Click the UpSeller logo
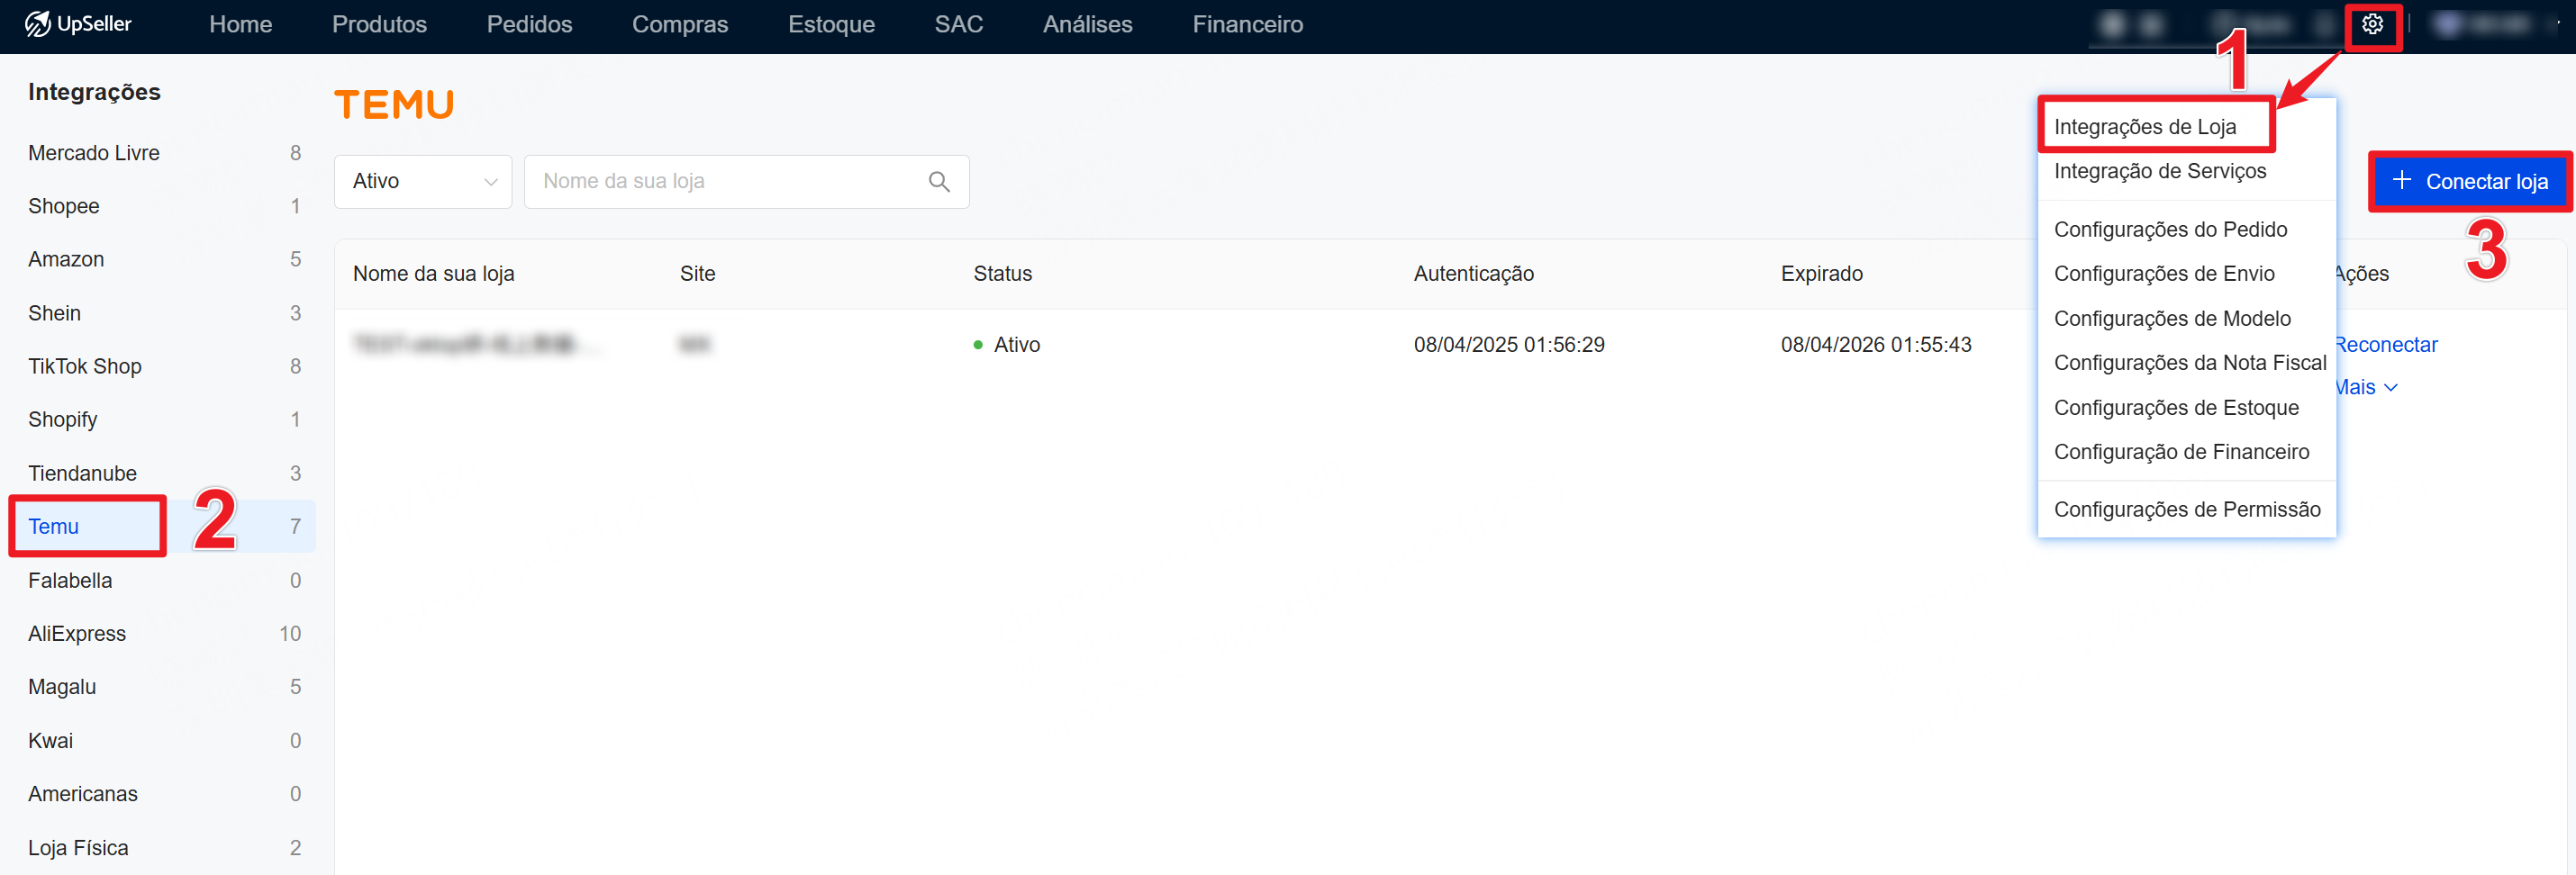This screenshot has width=2576, height=875. pyautogui.click(x=79, y=24)
